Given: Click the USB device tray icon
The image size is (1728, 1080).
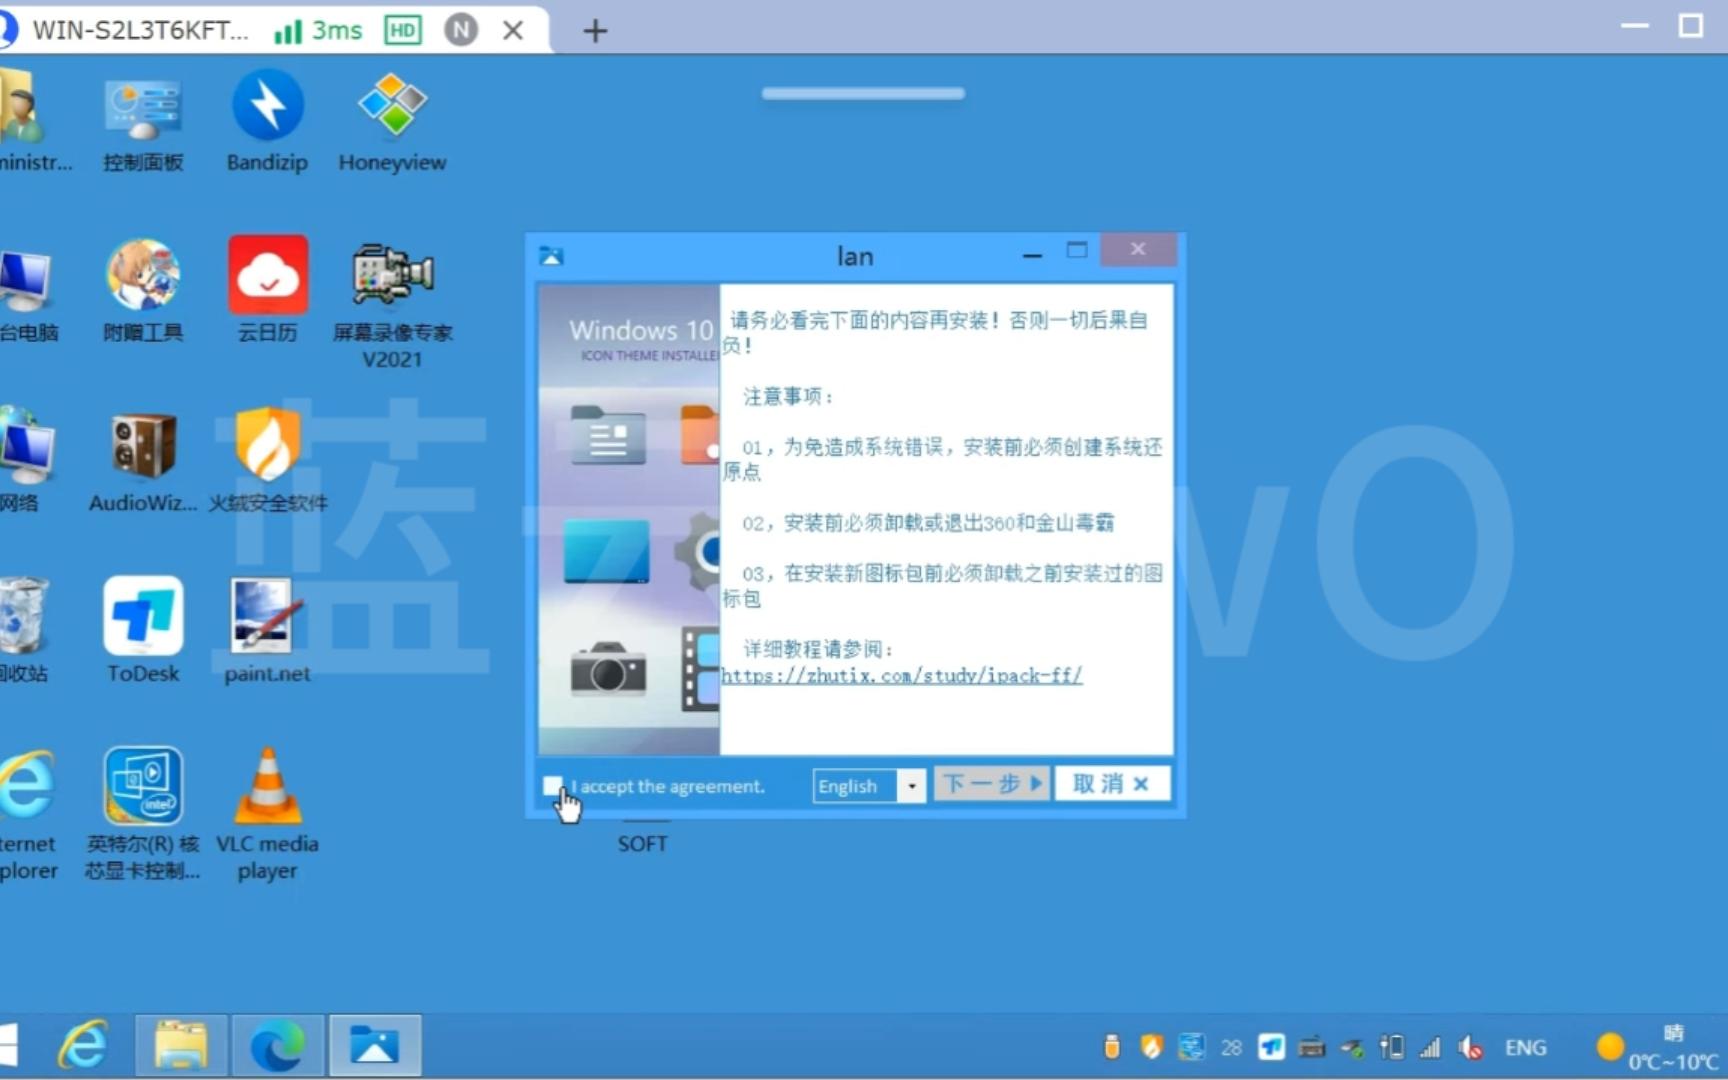Looking at the screenshot, I should tap(1111, 1047).
